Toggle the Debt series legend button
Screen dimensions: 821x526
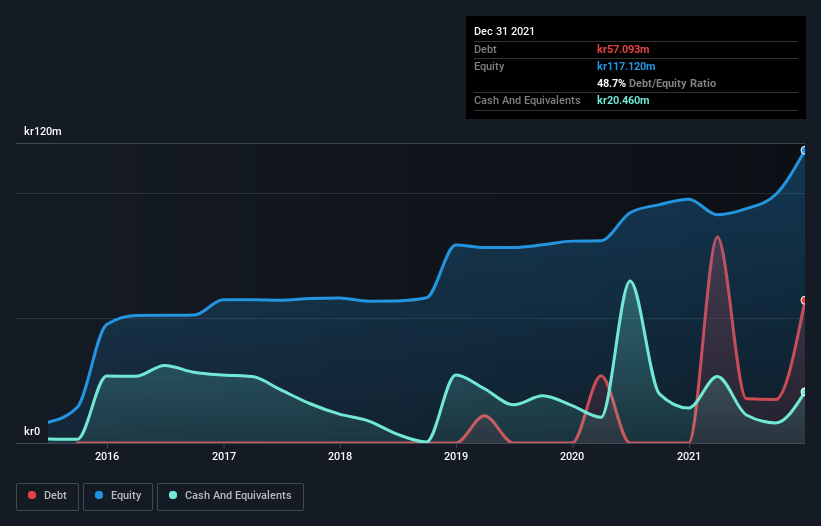click(48, 496)
